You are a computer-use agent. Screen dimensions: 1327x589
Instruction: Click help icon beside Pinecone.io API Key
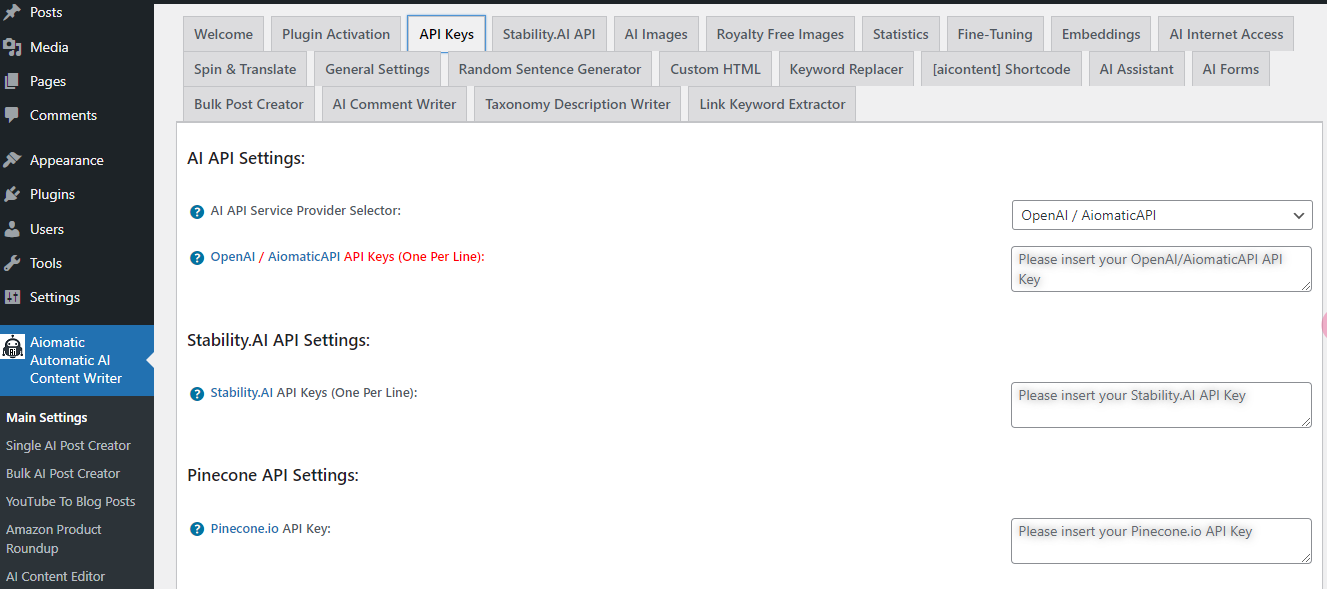pyautogui.click(x=196, y=528)
